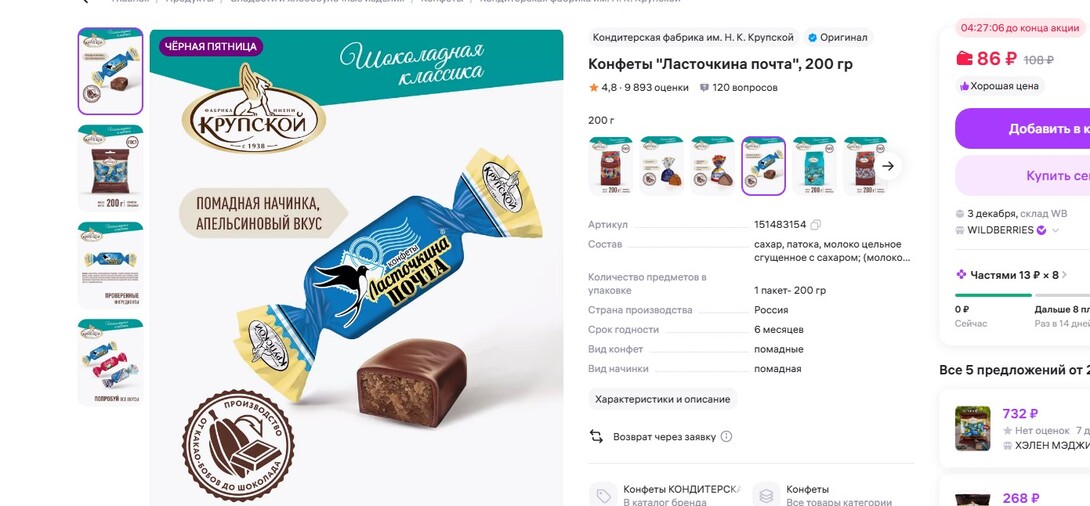Click the Купить сейчас button
This screenshot has height=506, width=1090.
(x=1023, y=176)
